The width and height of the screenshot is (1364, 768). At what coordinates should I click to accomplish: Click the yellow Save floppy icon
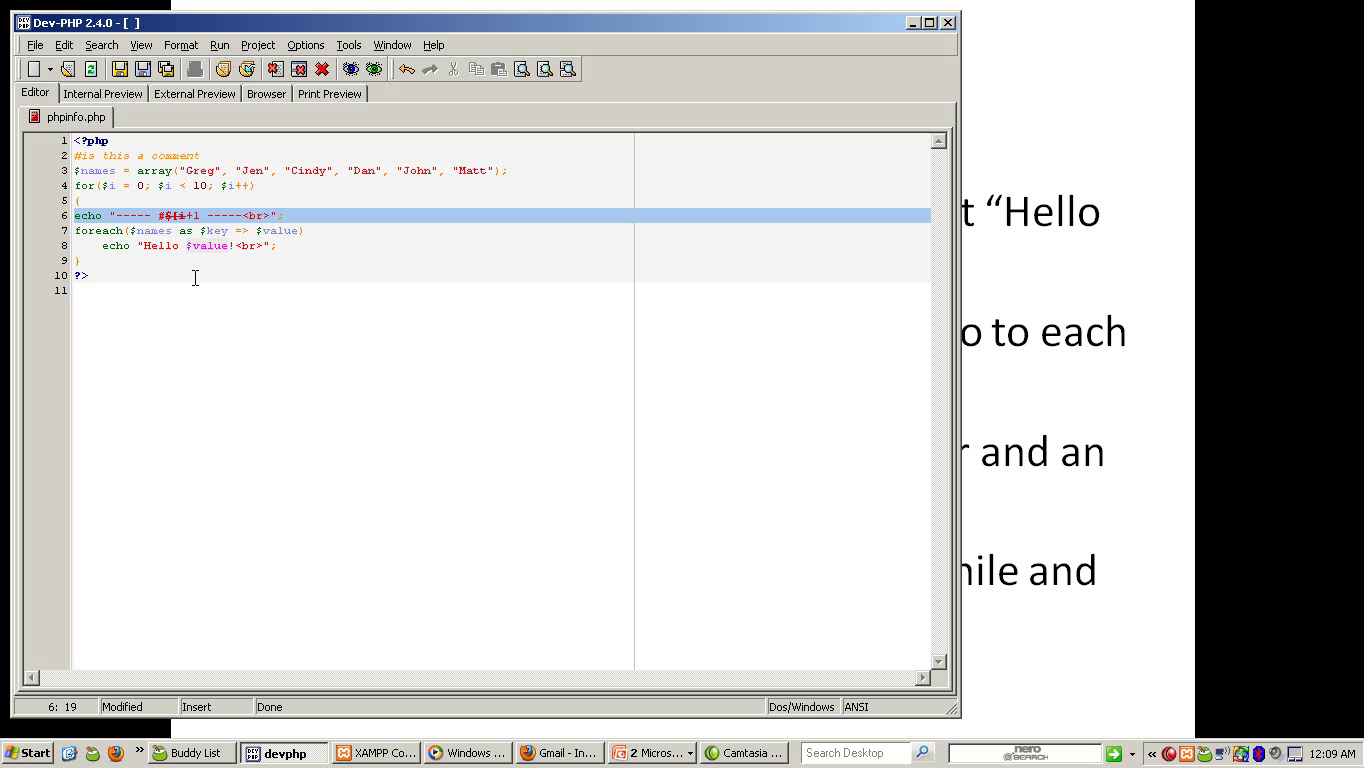tap(120, 69)
